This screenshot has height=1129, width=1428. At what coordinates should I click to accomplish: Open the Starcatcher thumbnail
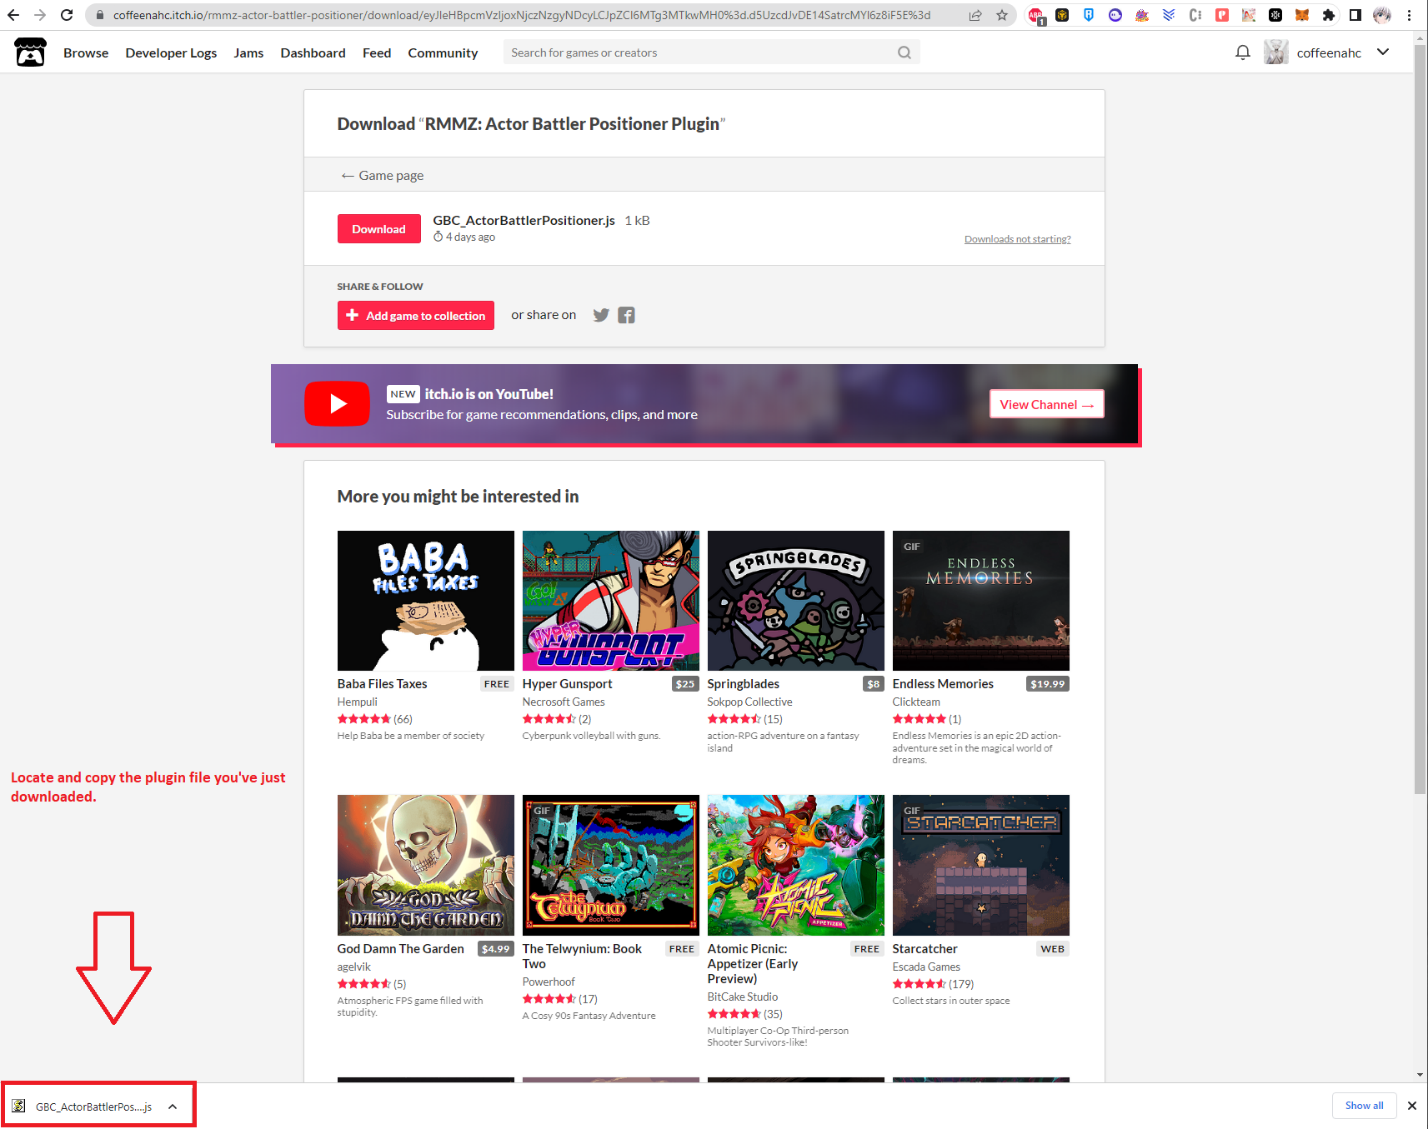pyautogui.click(x=981, y=865)
